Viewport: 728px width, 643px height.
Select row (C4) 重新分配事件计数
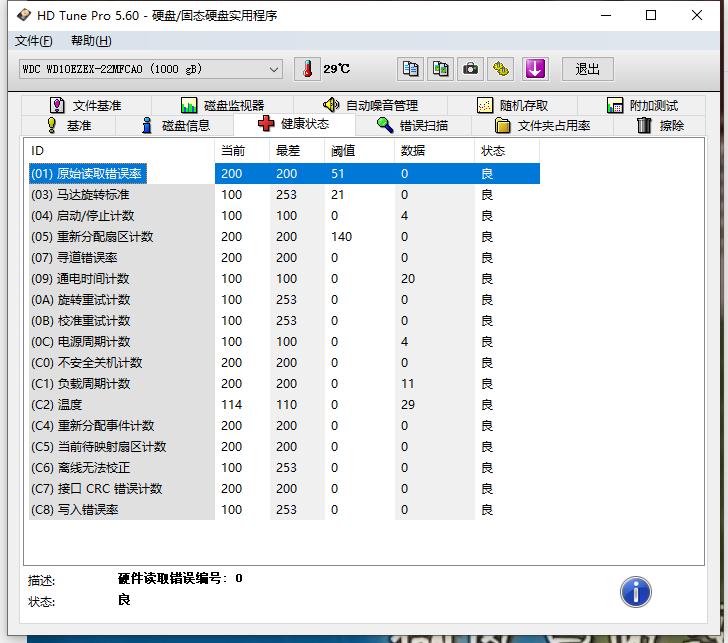tap(284, 426)
